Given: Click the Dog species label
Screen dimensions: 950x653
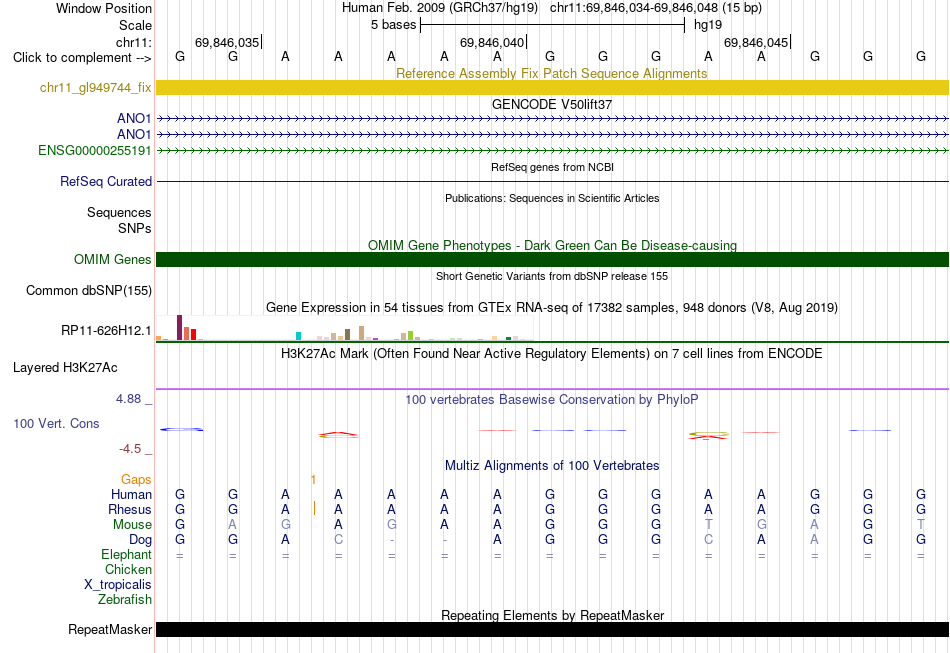Looking at the screenshot, I should click(140, 540).
